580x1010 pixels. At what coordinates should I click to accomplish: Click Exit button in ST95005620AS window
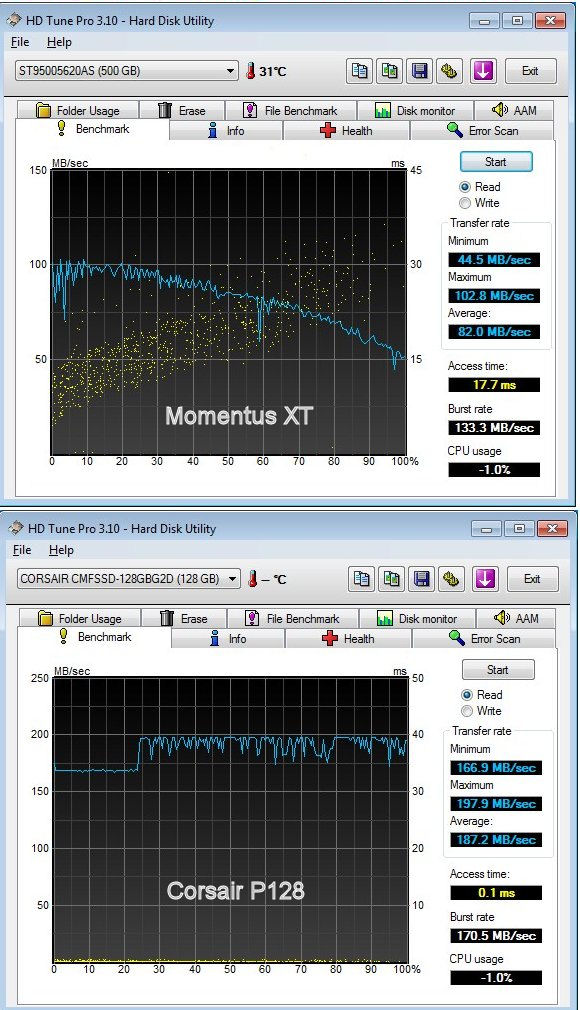pos(530,71)
